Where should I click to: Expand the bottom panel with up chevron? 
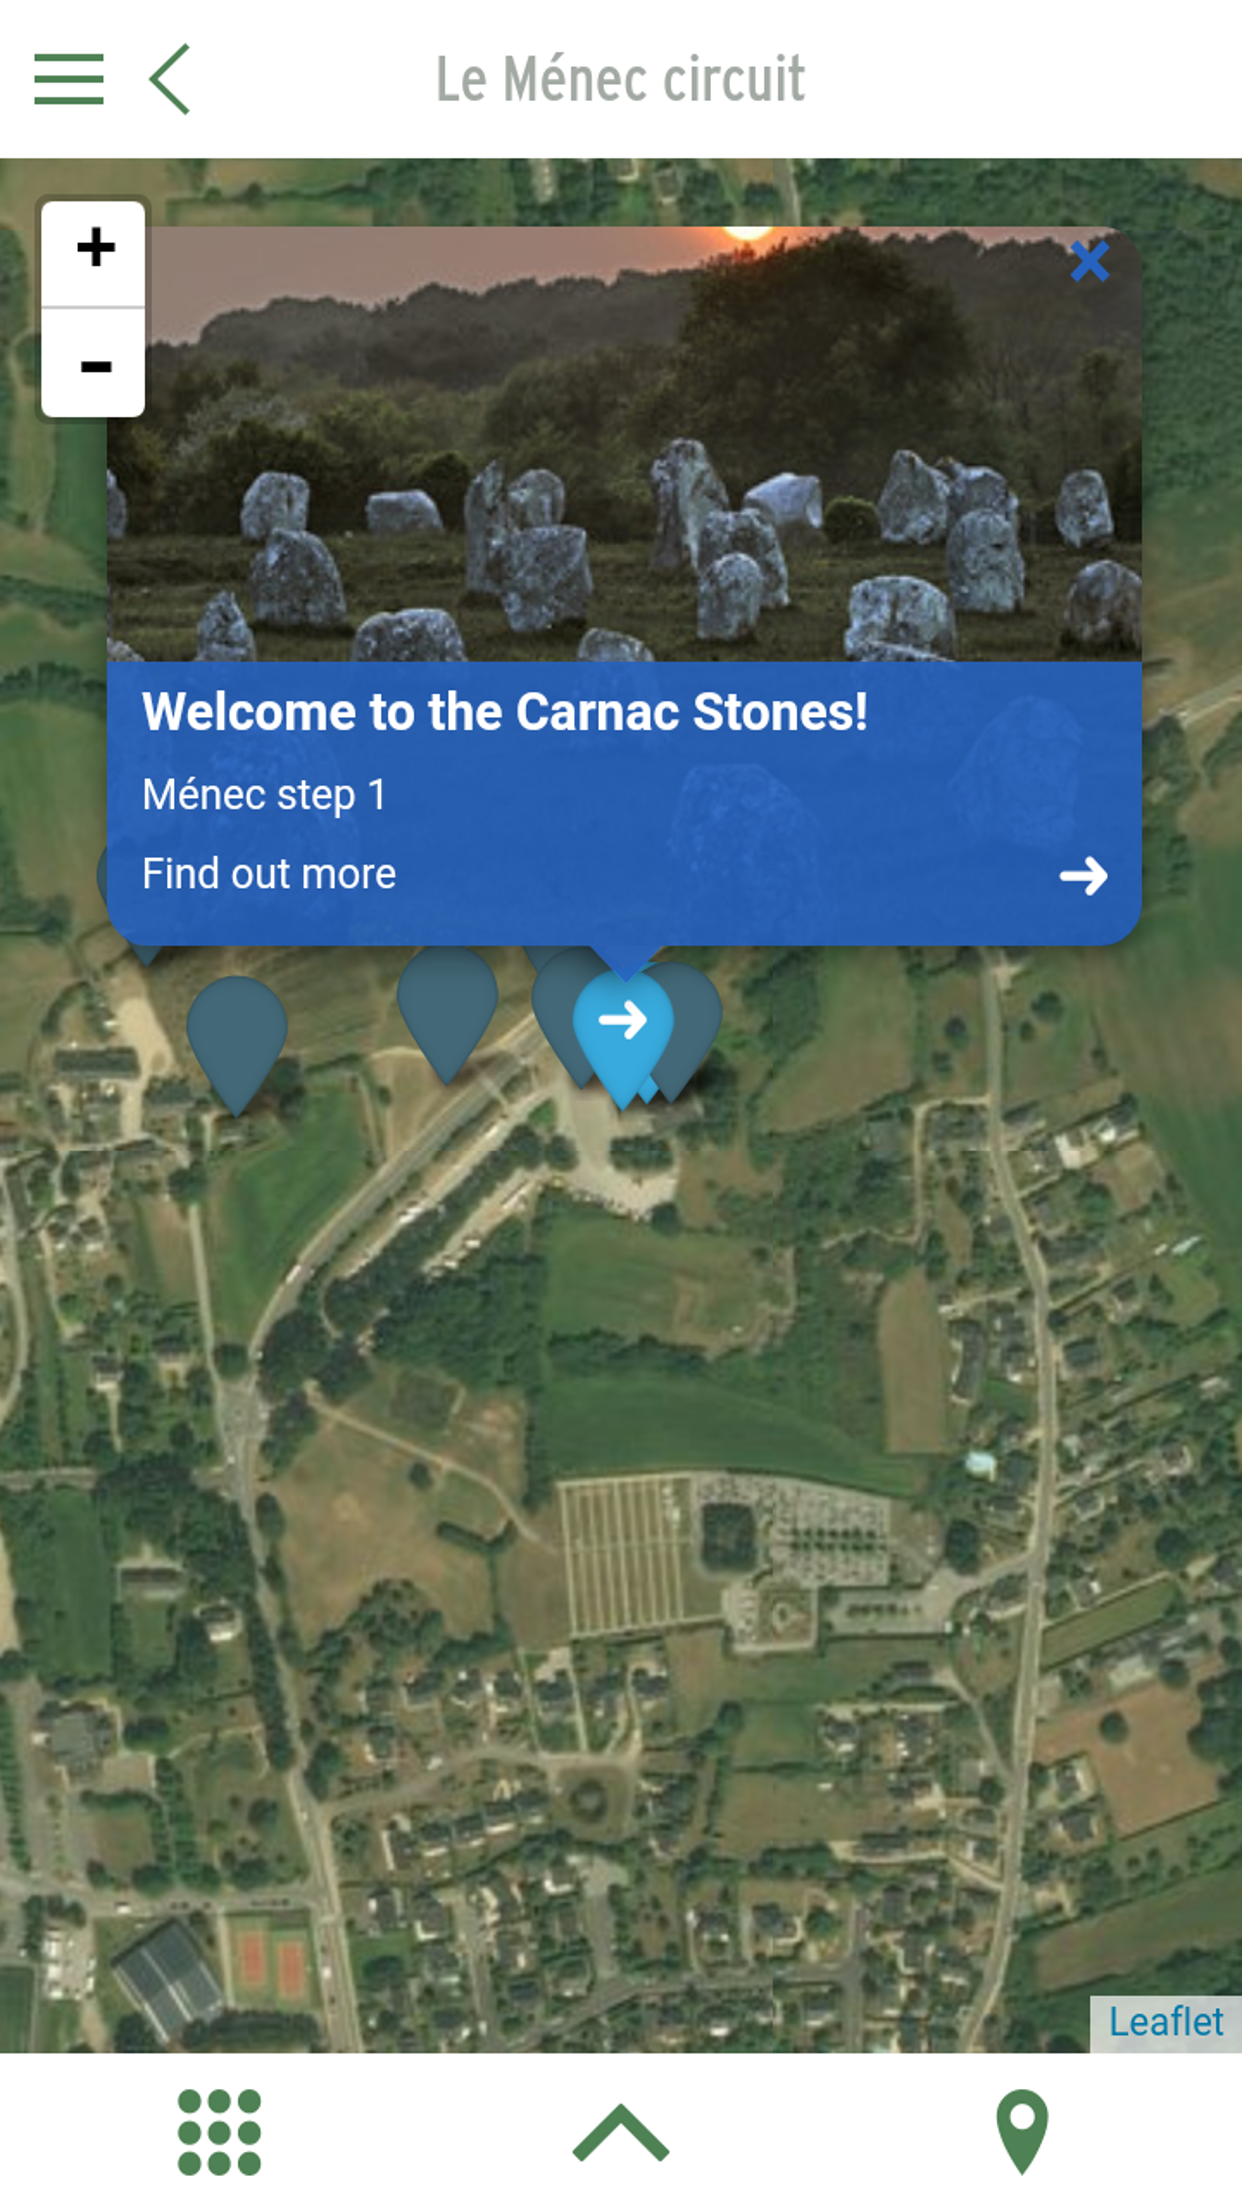(620, 2131)
